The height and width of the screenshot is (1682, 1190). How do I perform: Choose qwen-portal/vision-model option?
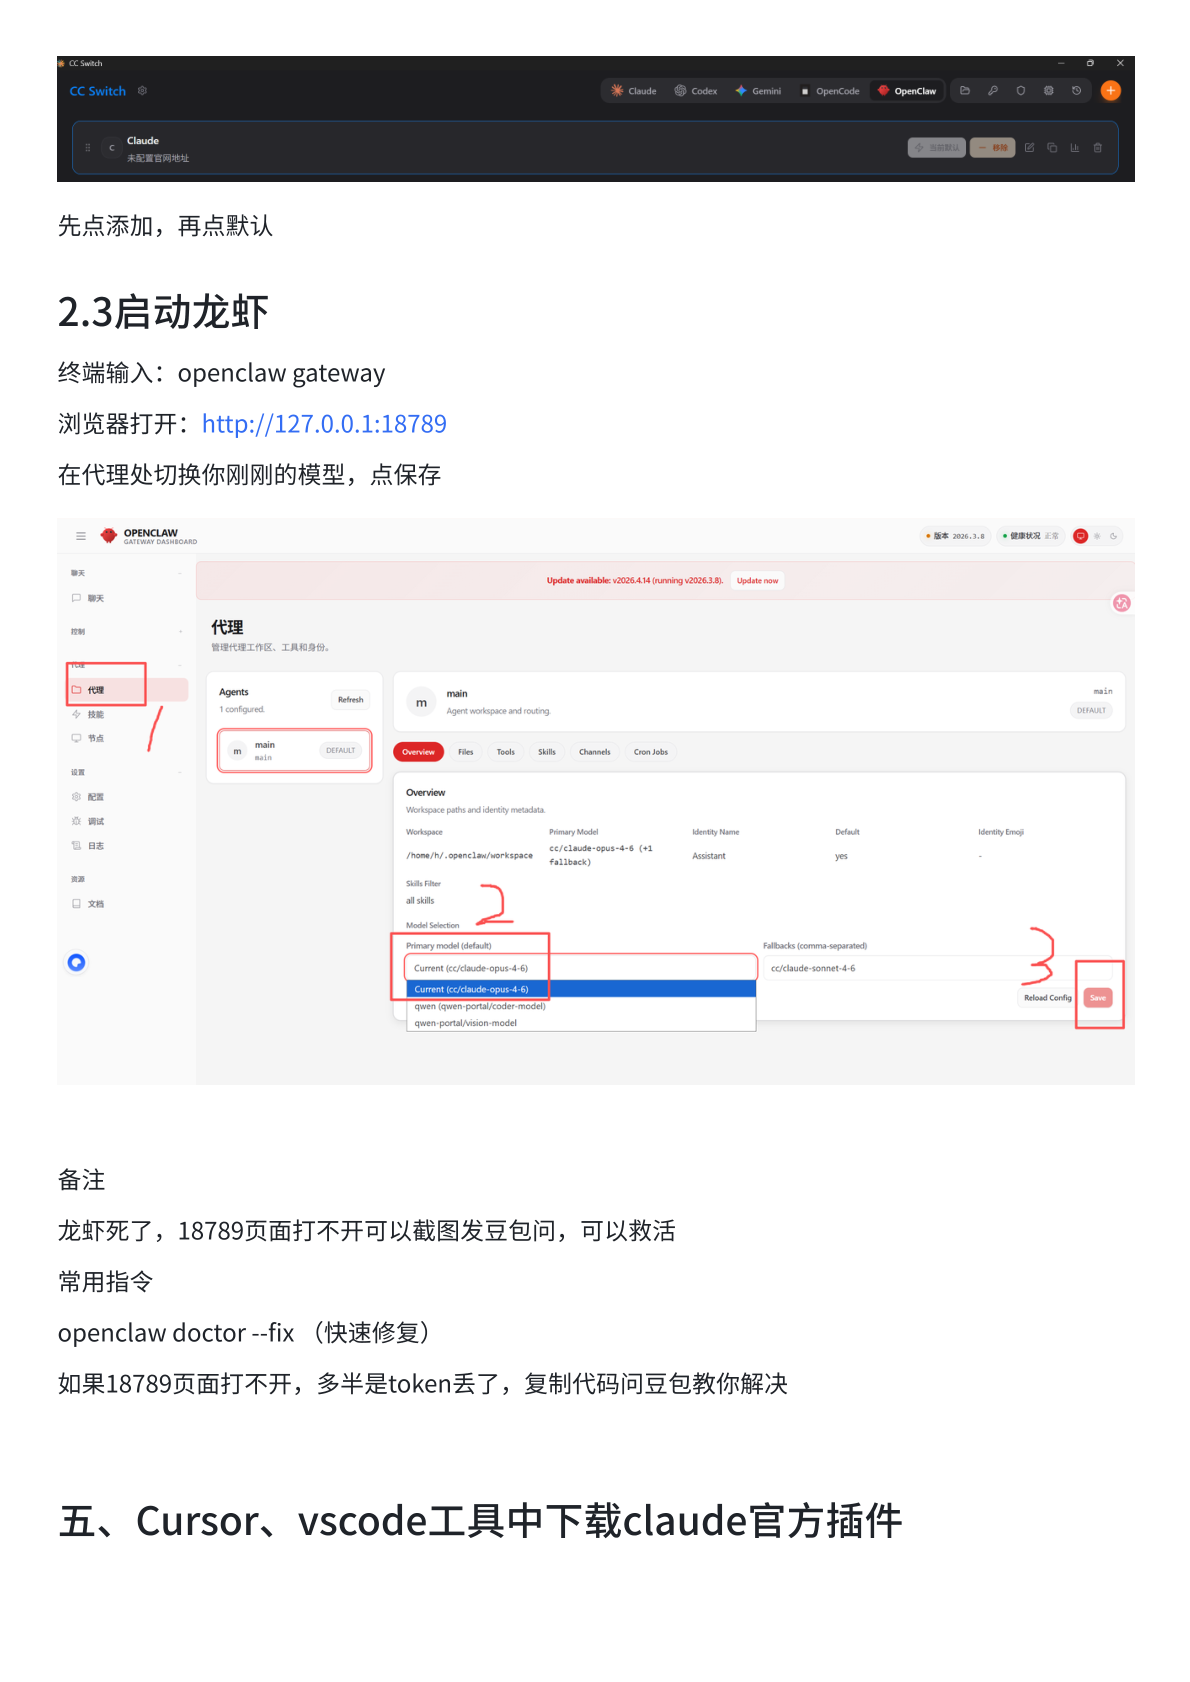[581, 1023]
